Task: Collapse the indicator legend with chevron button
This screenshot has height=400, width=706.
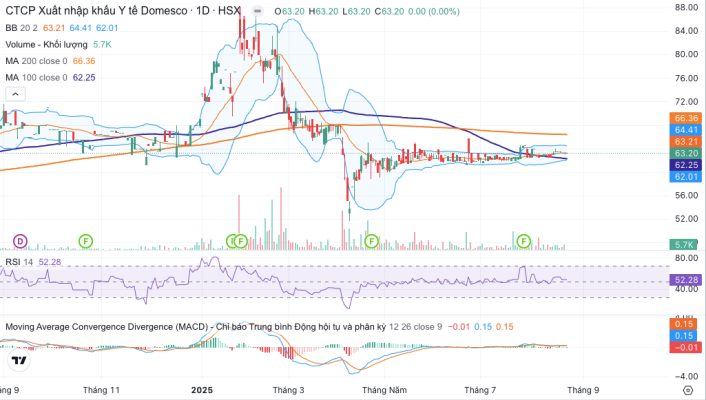Action: coord(15,94)
